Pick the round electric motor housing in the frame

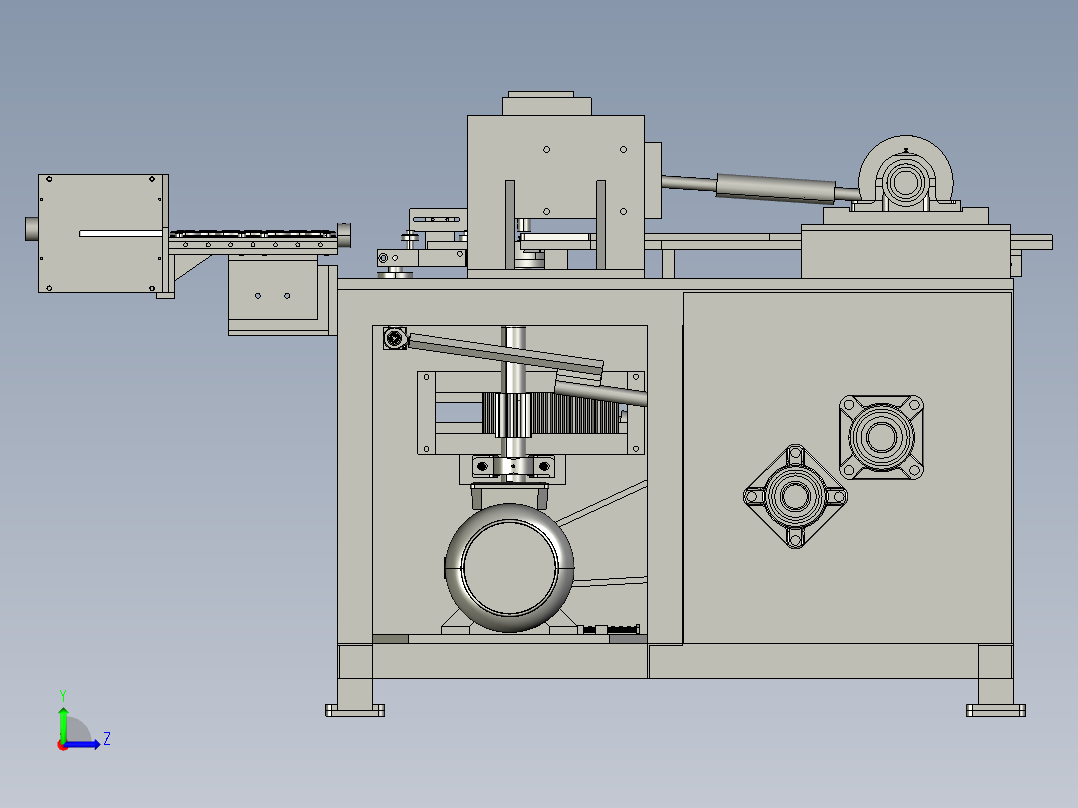(509, 568)
